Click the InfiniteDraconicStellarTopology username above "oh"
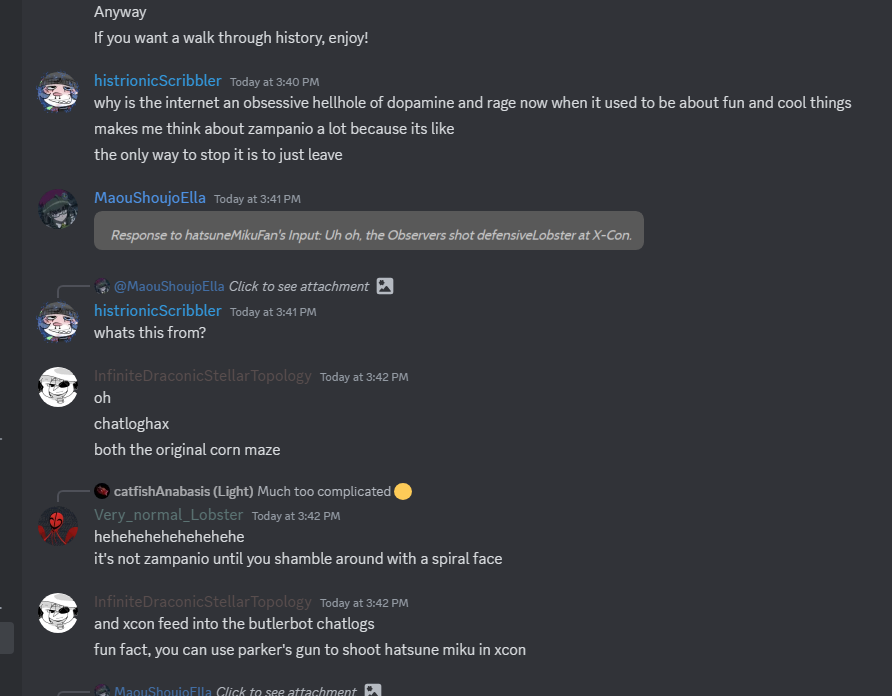Viewport: 892px width, 696px height. 203,376
